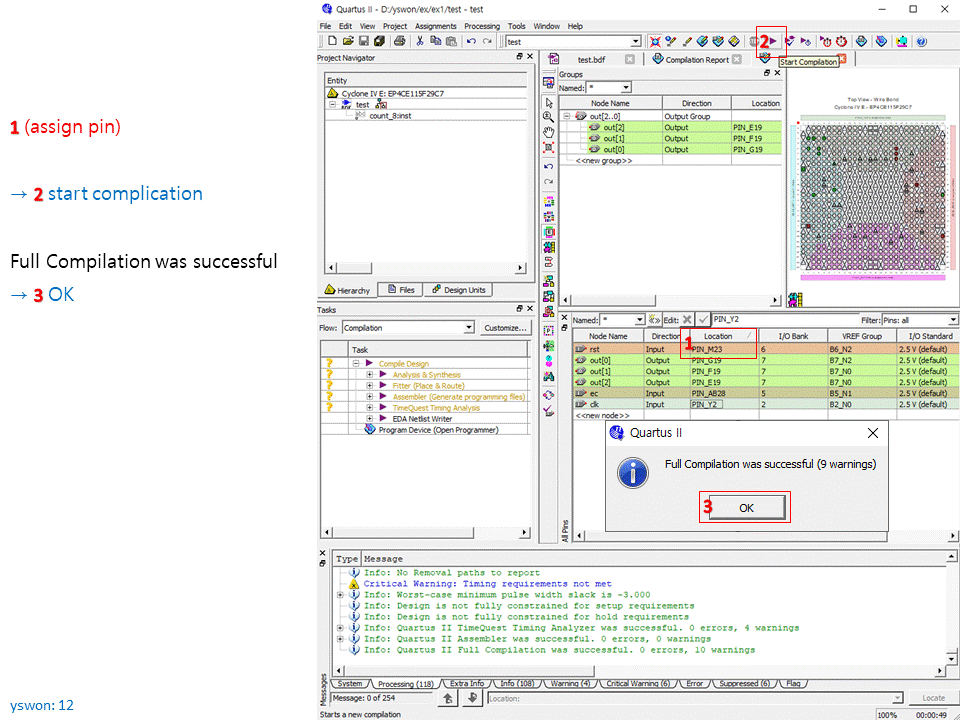960x720 pixels.
Task: Switch to the Design Units tab
Action: [459, 290]
